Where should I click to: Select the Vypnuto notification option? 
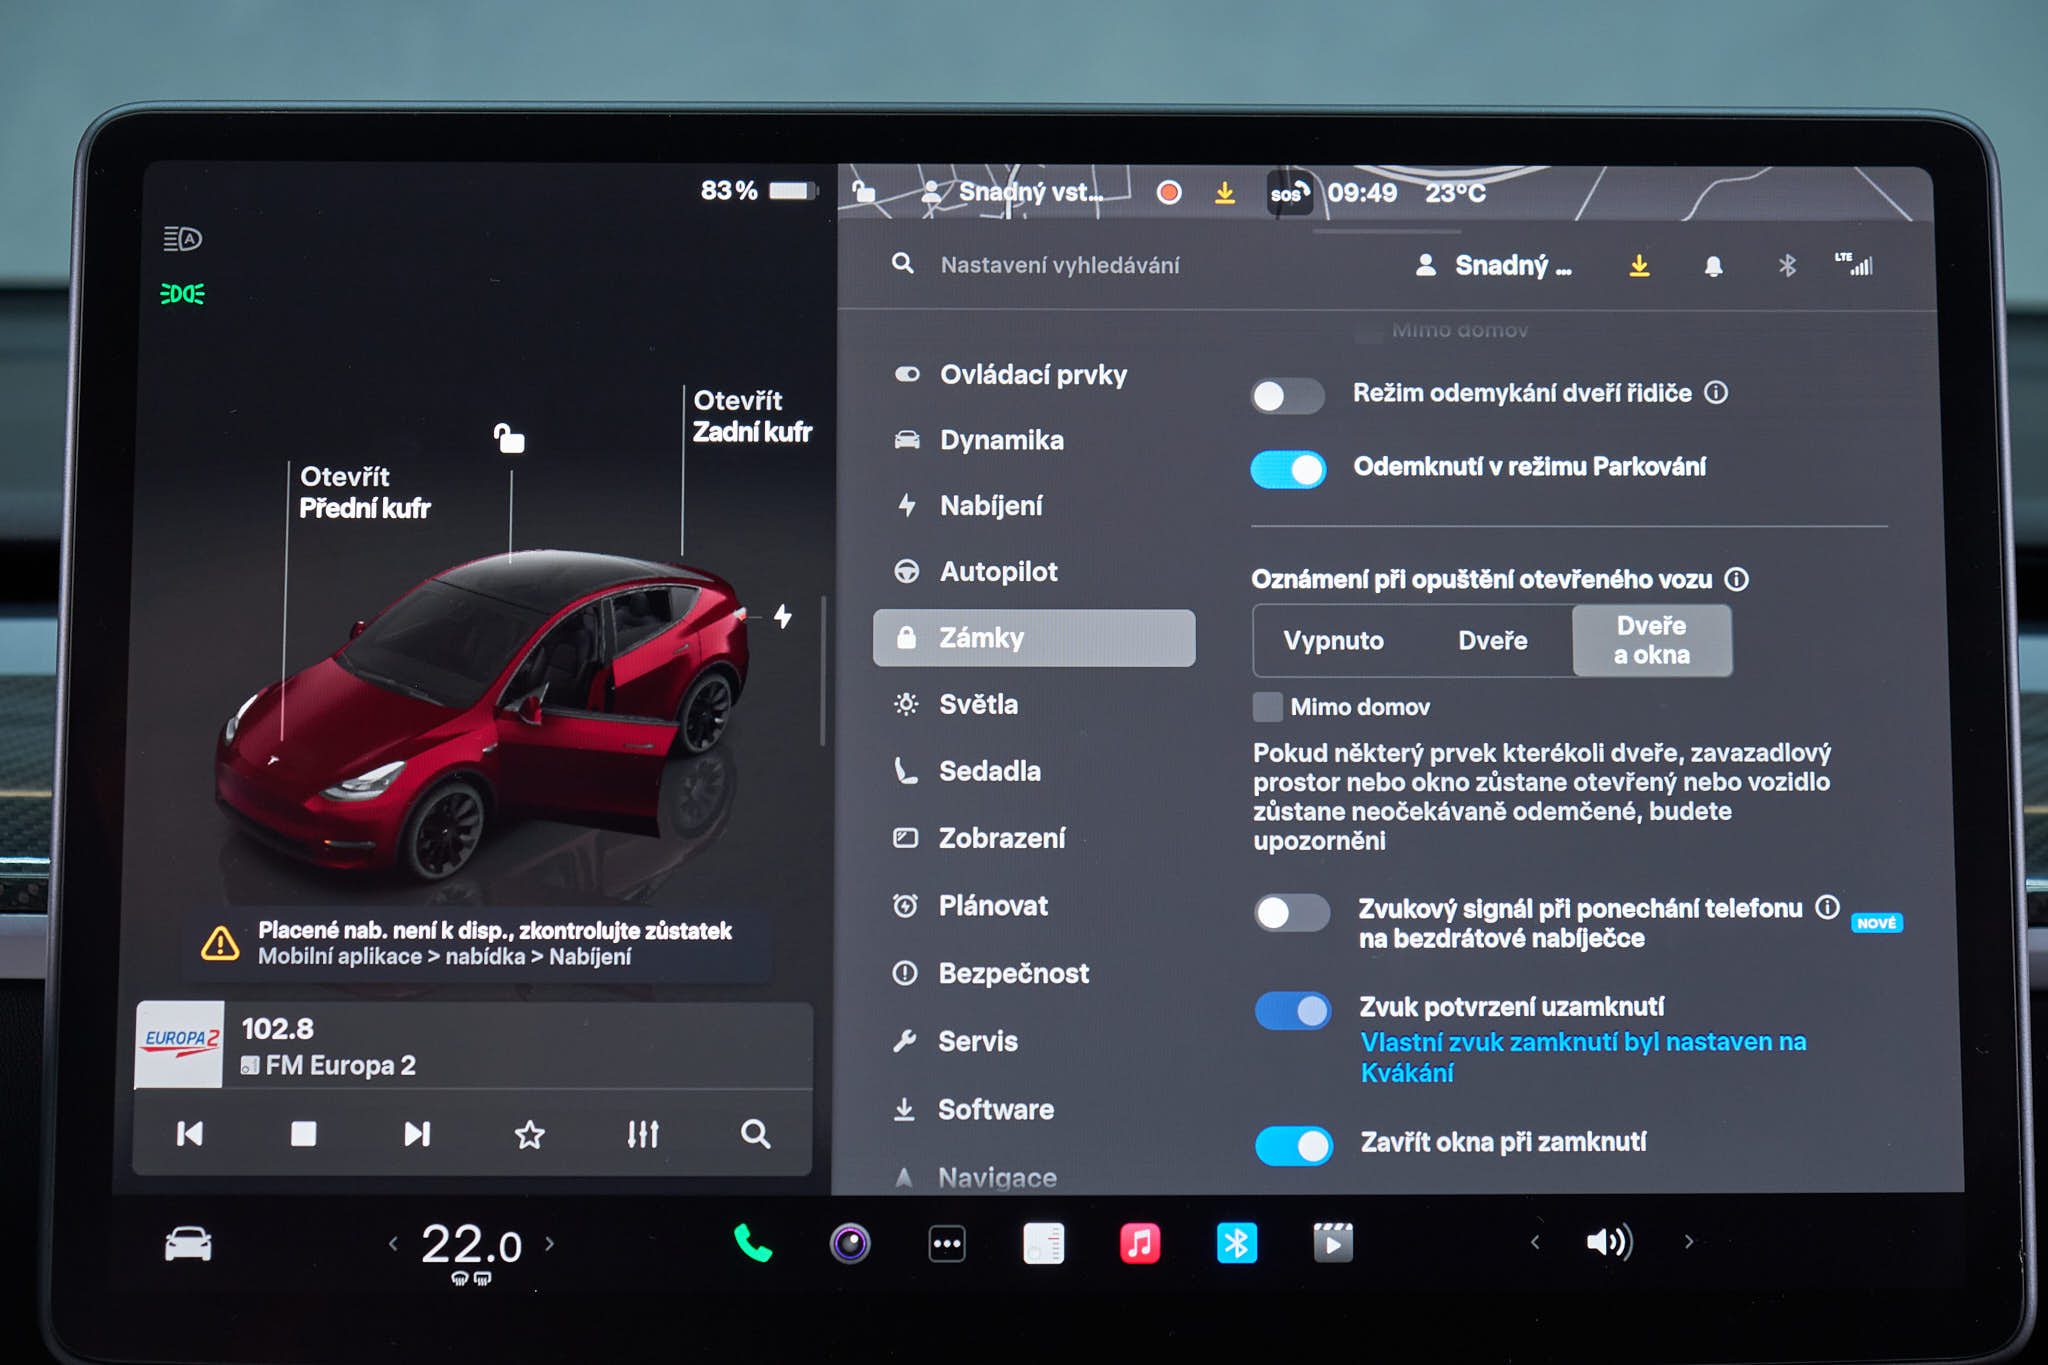(1333, 640)
